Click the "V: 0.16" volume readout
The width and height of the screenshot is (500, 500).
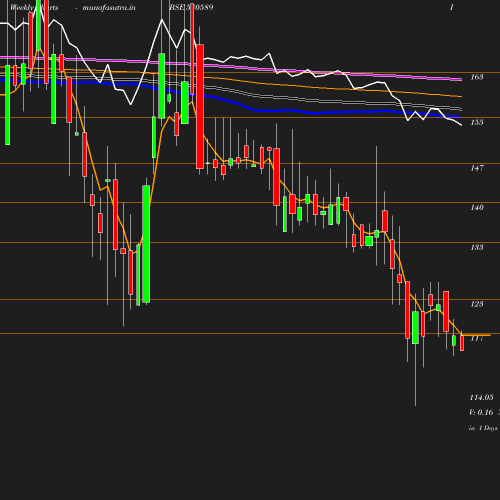click(481, 412)
